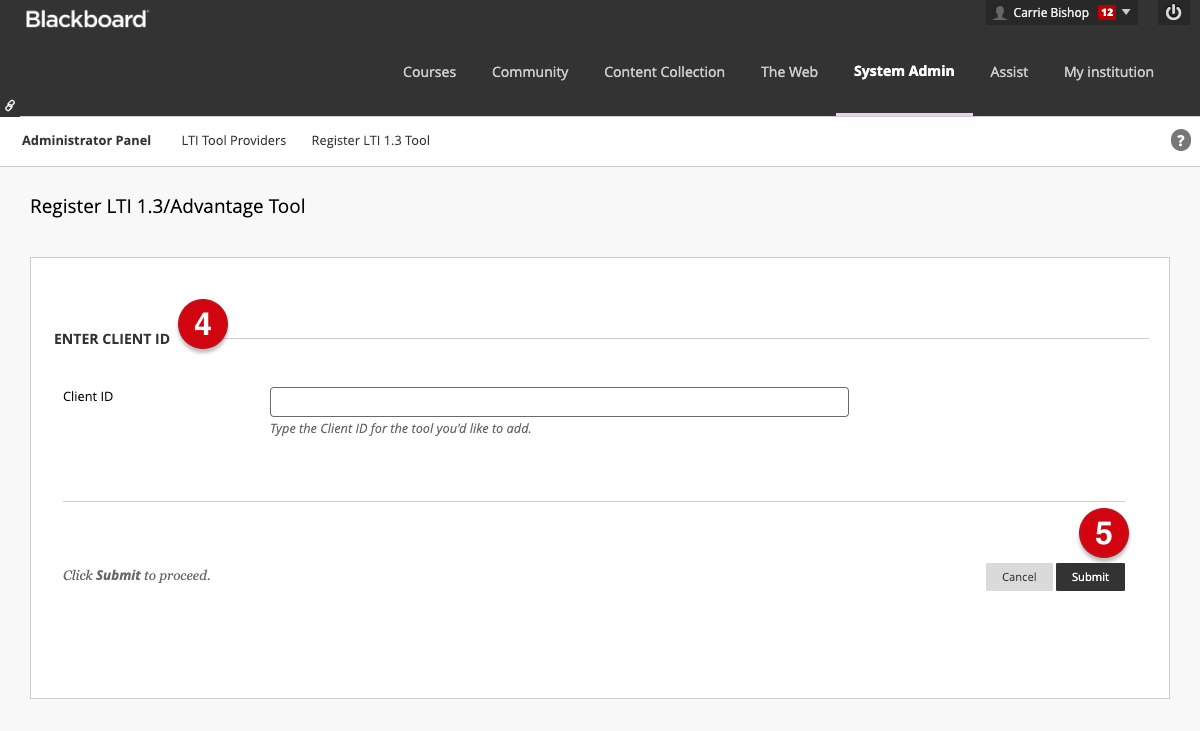Click the Cancel button
Viewport: 1200px width, 731px height.
click(x=1019, y=577)
